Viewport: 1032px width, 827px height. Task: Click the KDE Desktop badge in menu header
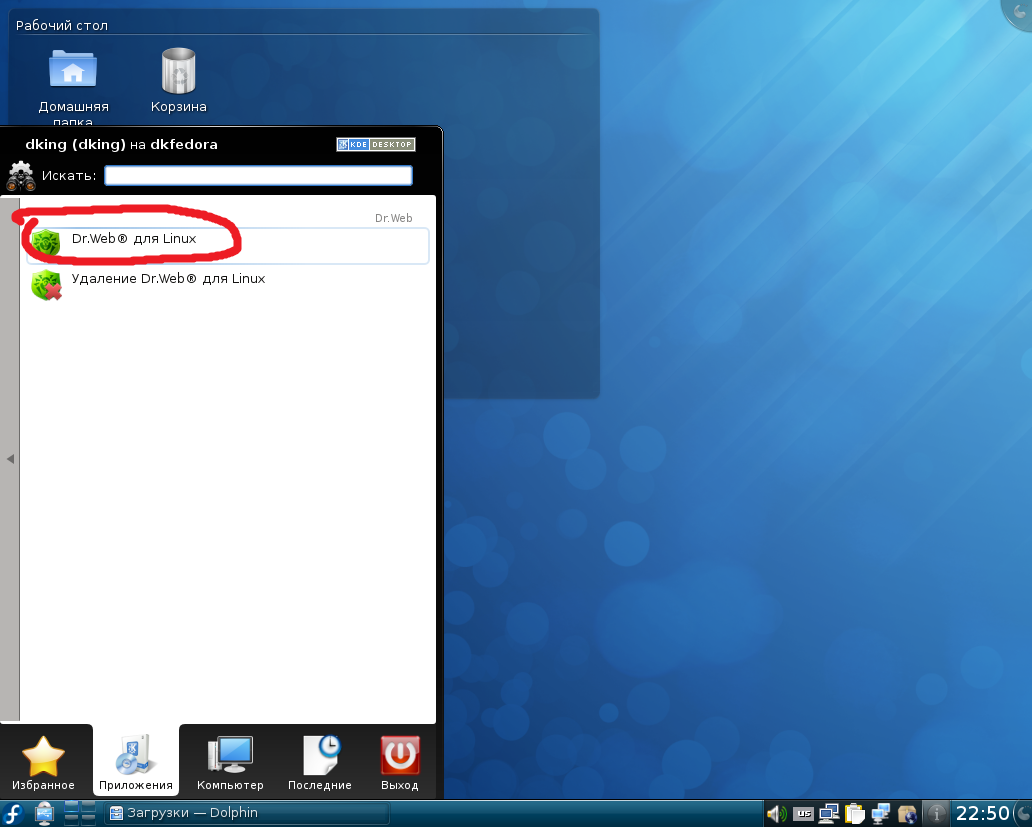pos(376,144)
